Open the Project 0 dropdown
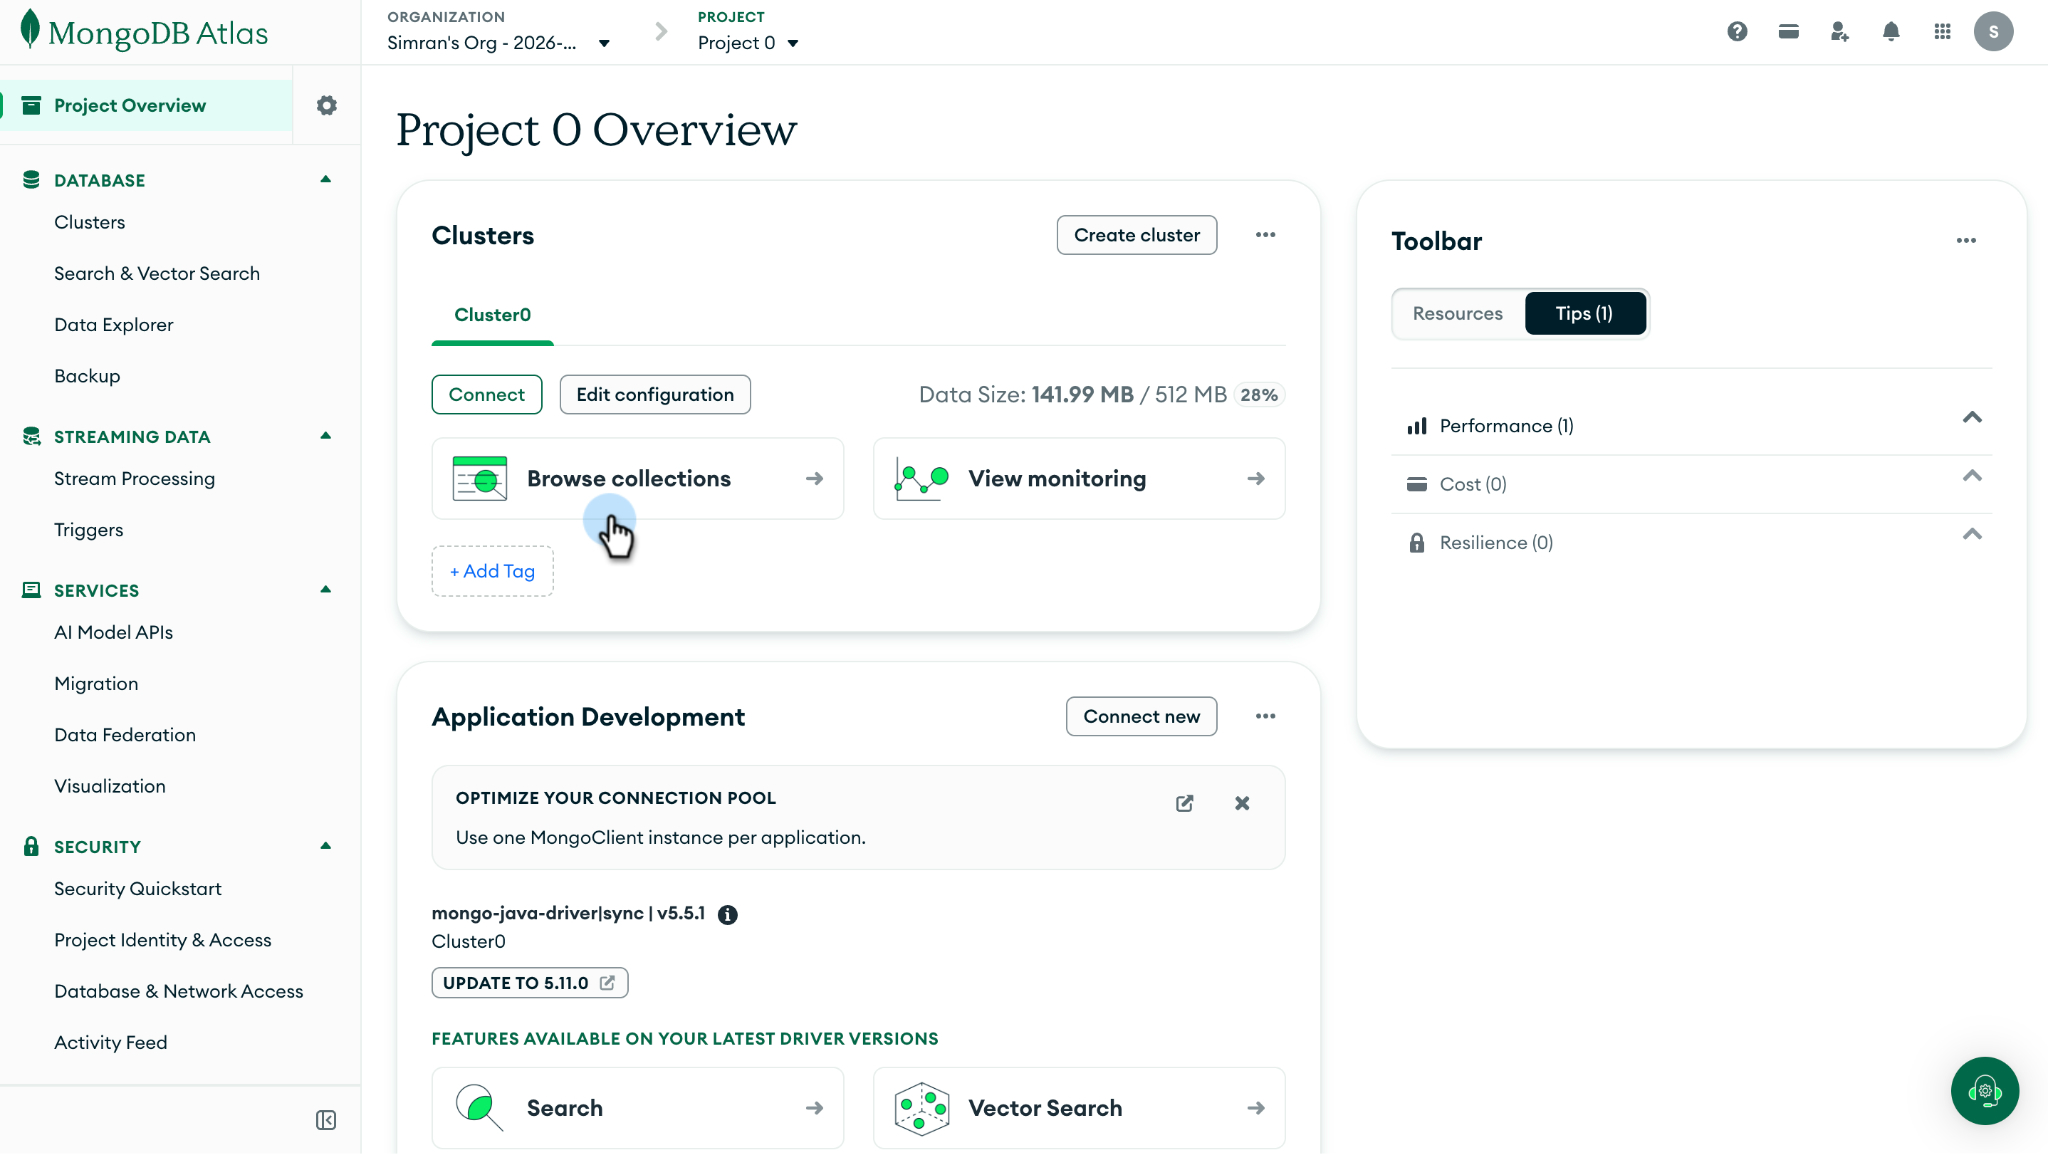Image resolution: width=2048 pixels, height=1154 pixels. click(748, 43)
